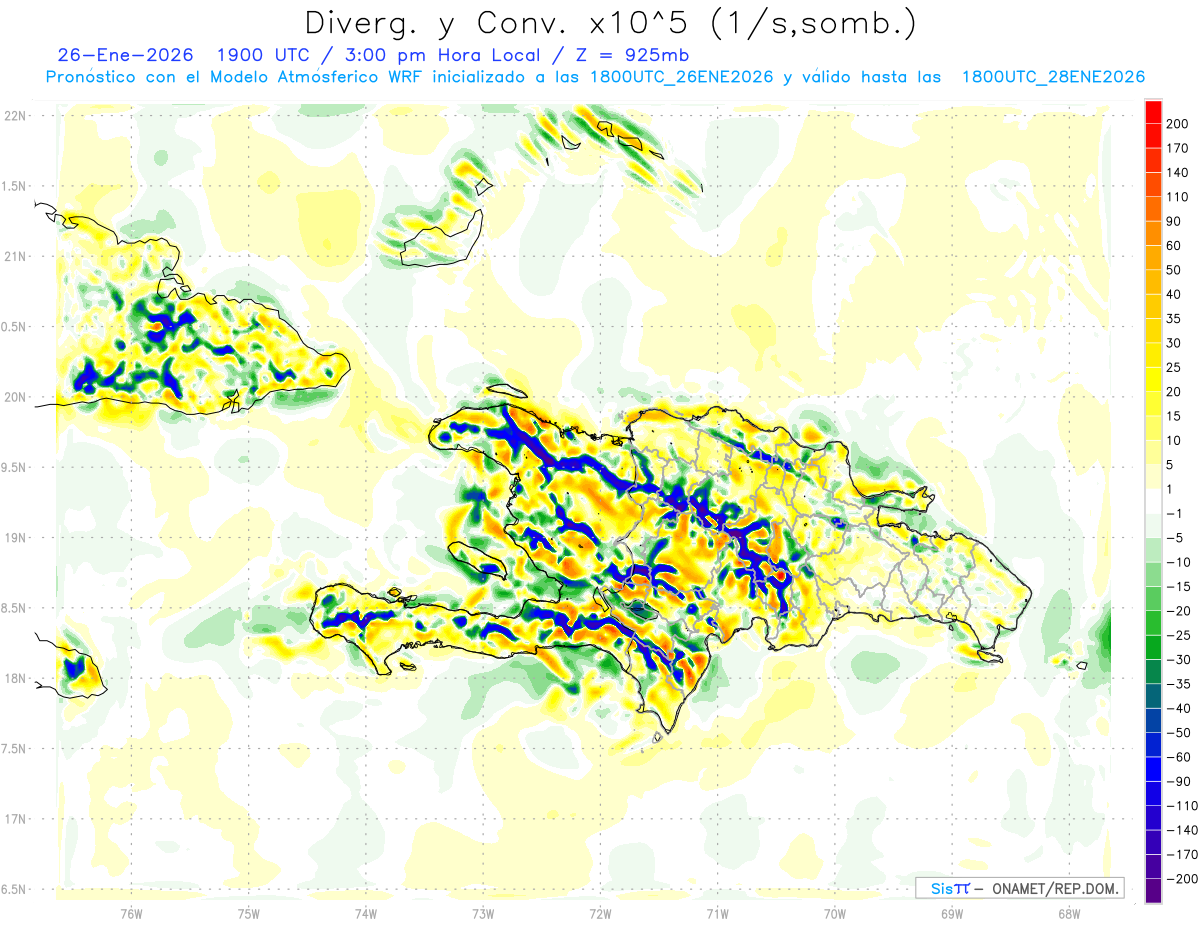
Task: Click the '90' positive colorbar value
Action: pos(1175,222)
